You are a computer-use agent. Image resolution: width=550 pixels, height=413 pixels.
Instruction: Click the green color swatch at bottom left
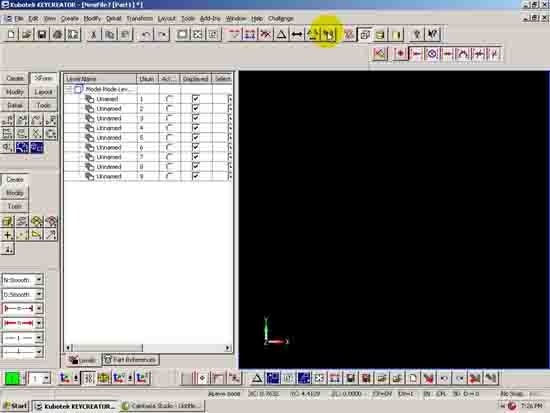coord(12,379)
